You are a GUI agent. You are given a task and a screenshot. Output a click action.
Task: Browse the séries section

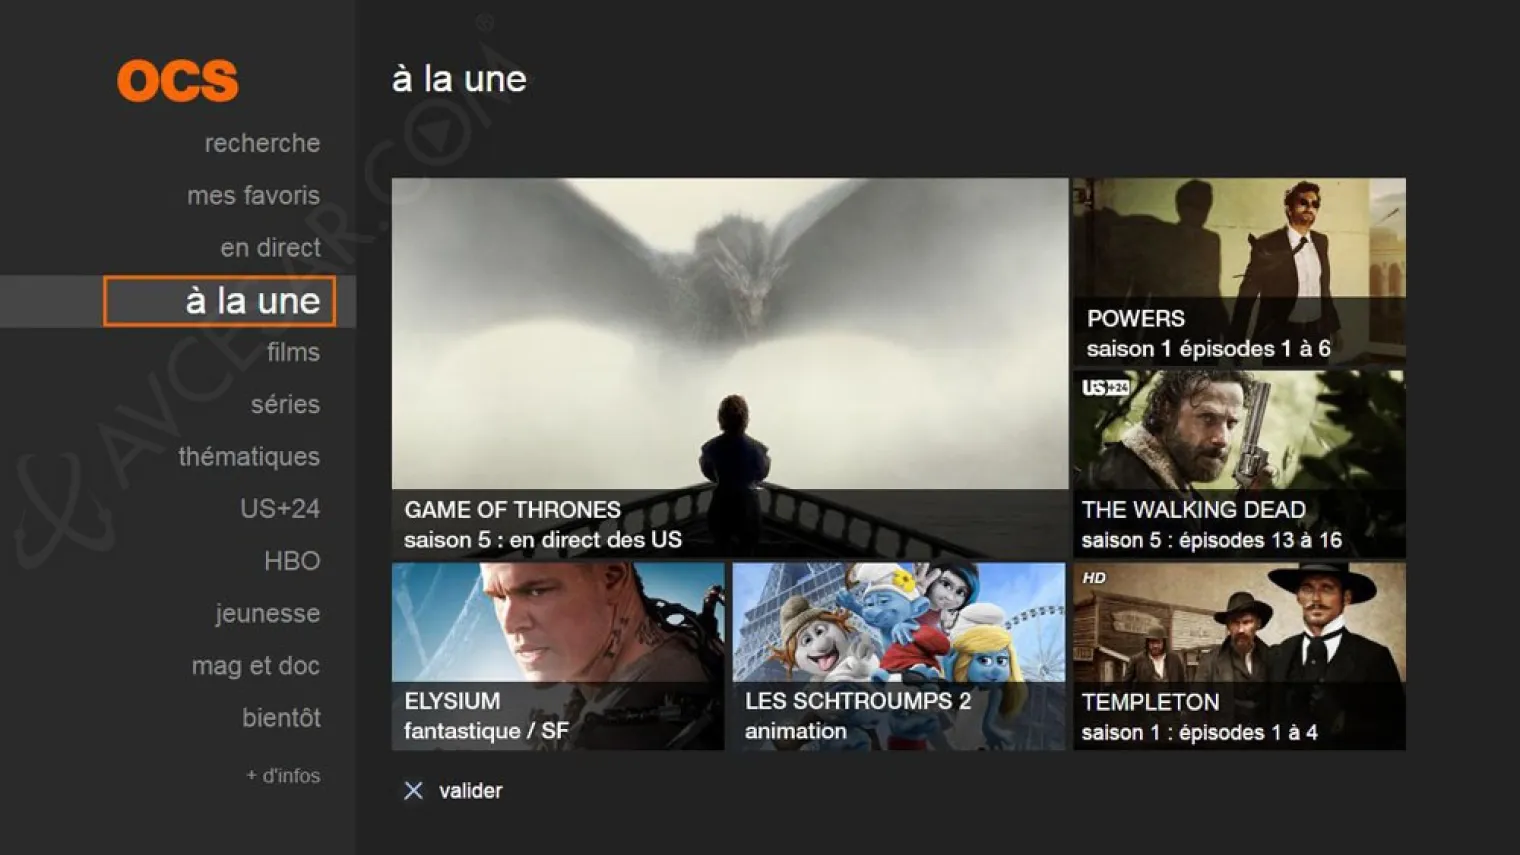click(x=285, y=404)
